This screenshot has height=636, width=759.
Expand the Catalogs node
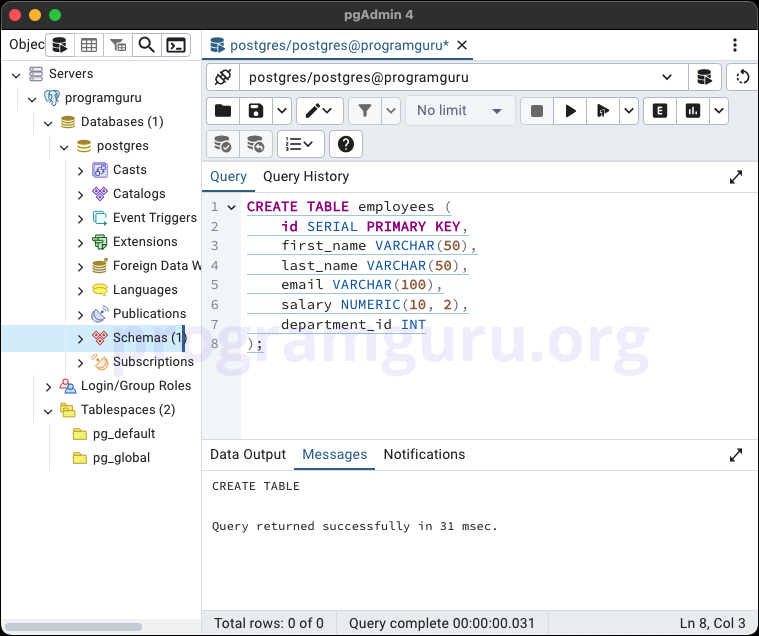[x=80, y=195]
